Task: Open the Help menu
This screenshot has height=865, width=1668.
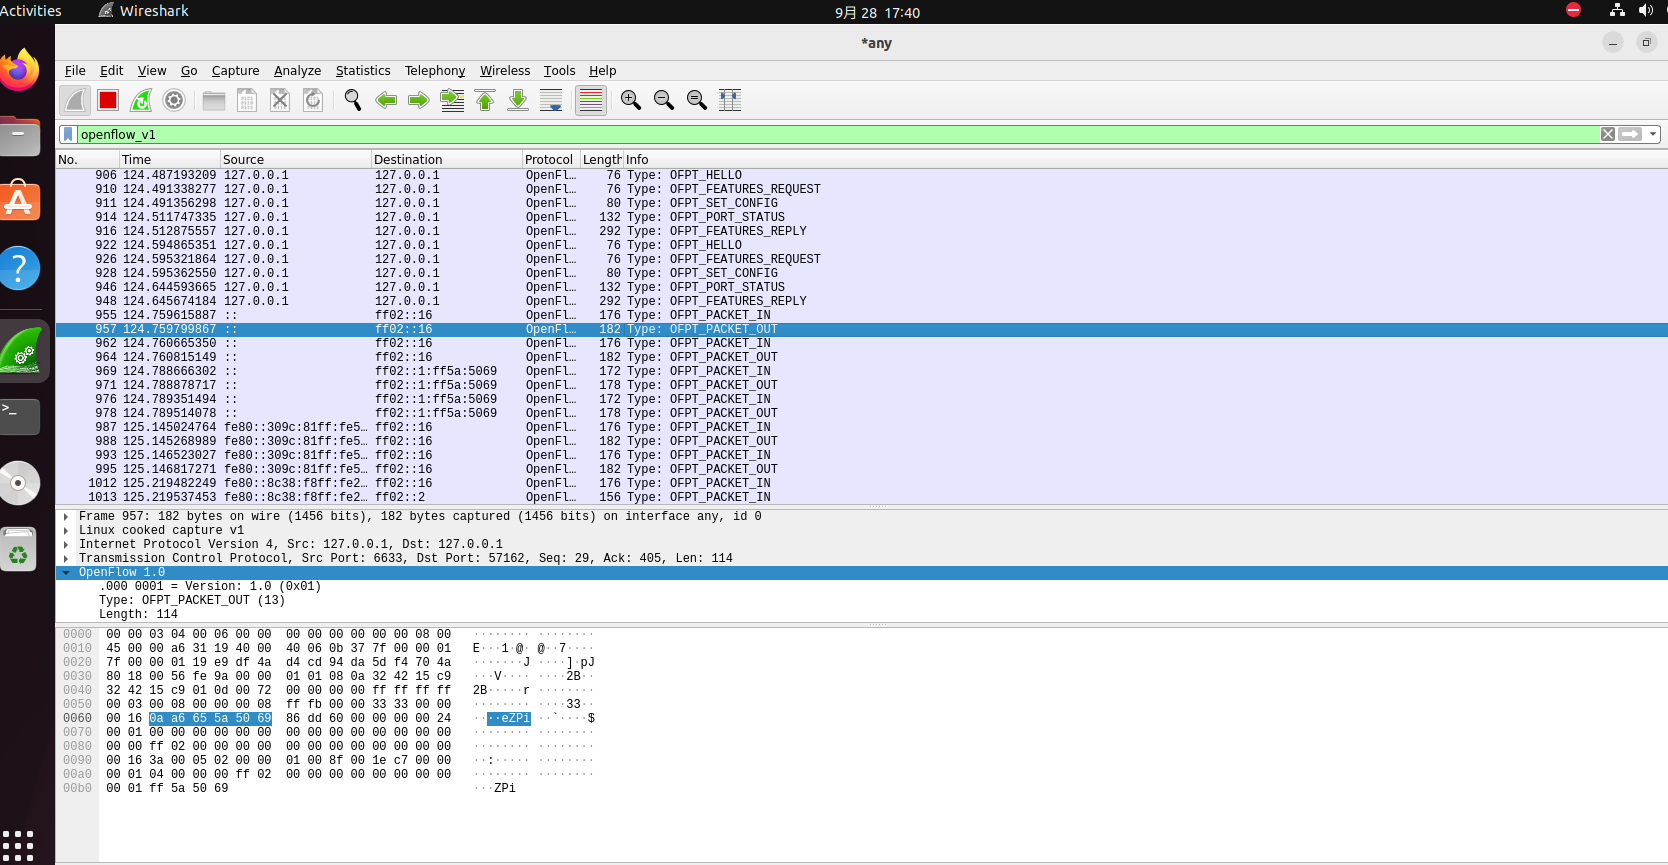Action: [x=602, y=71]
